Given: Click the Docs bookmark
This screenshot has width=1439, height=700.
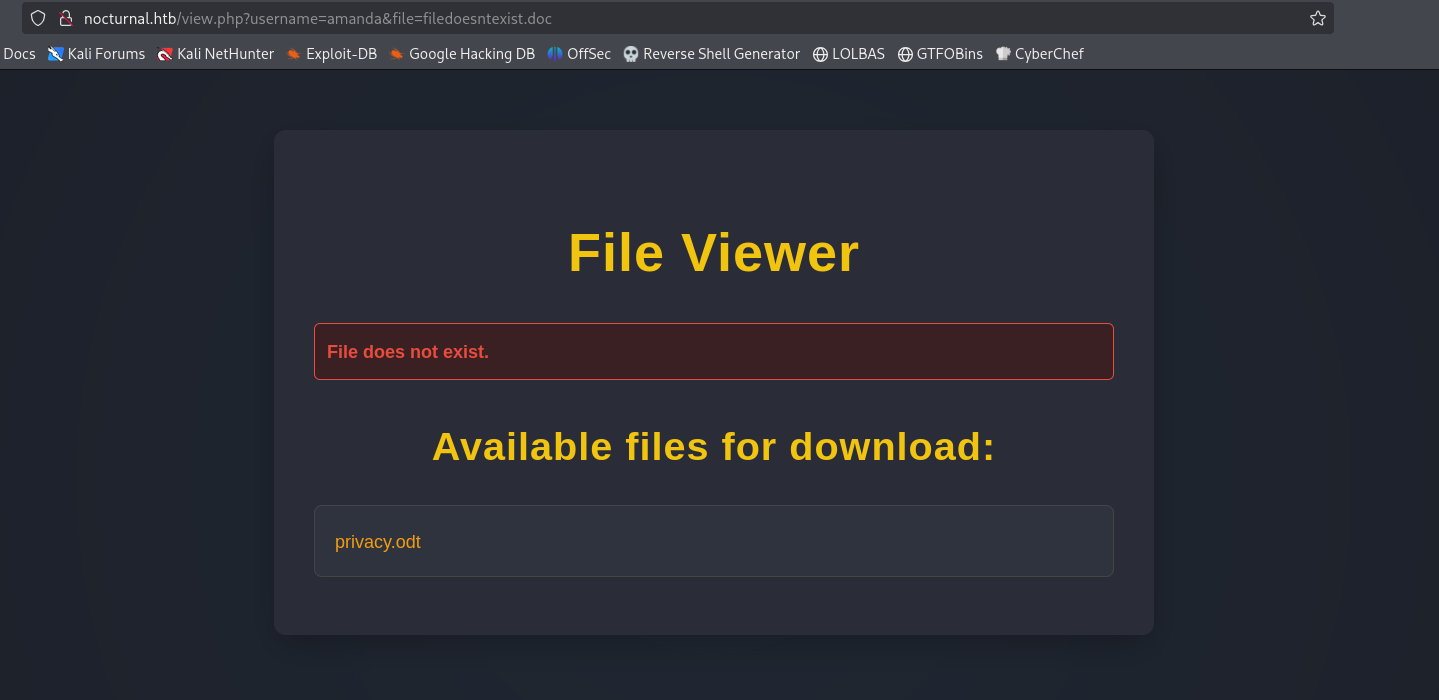Looking at the screenshot, I should click(19, 54).
